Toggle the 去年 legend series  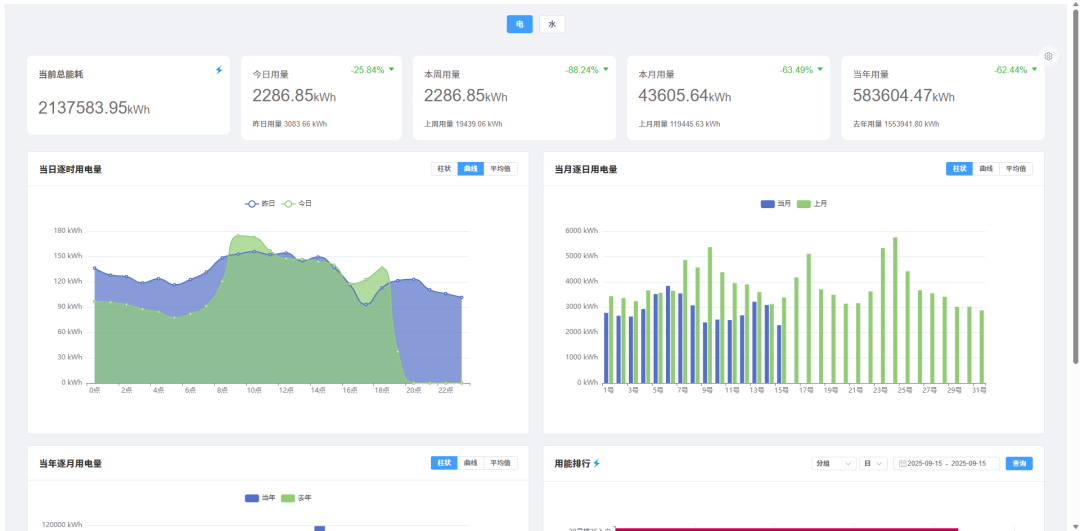click(x=297, y=498)
